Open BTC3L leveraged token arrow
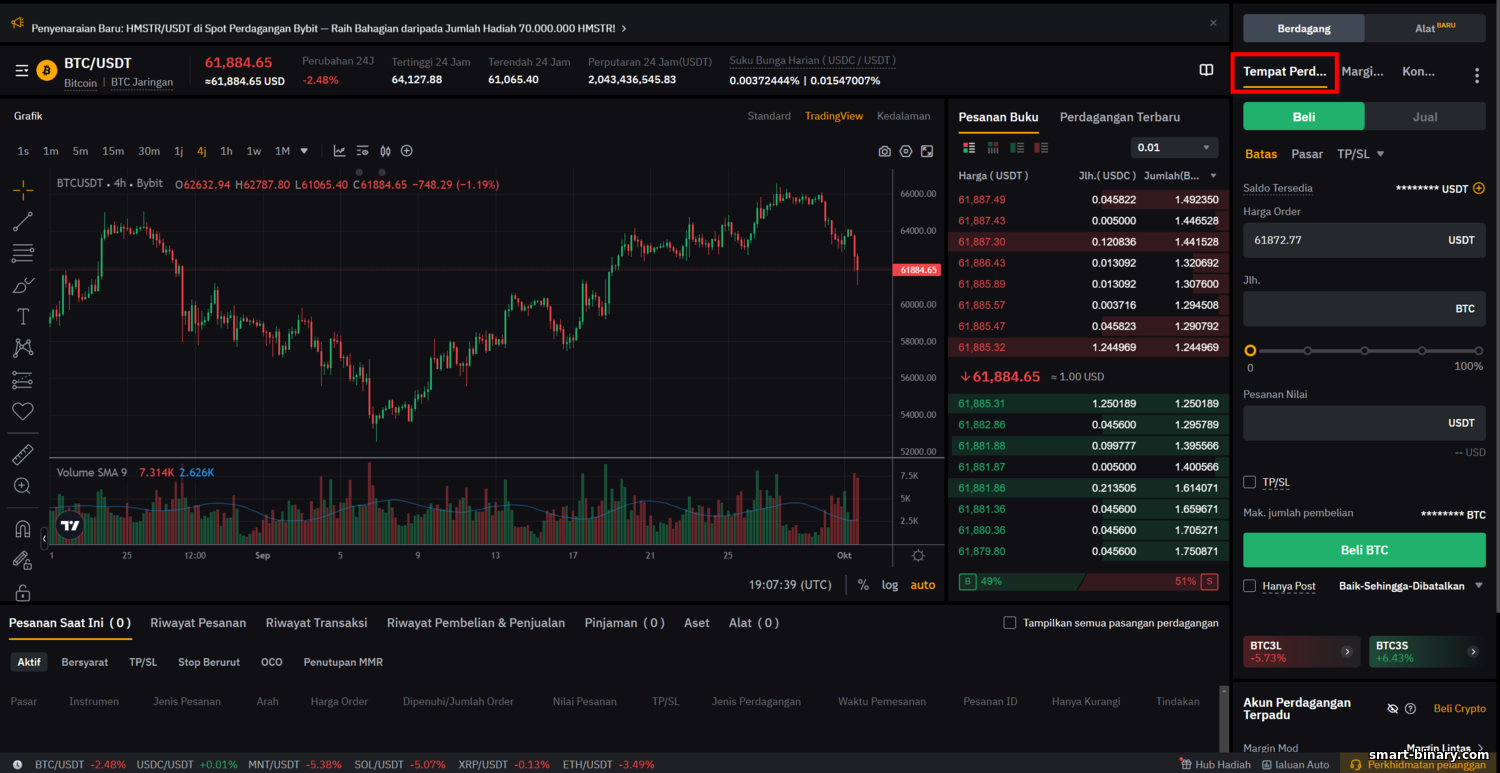 [1347, 652]
